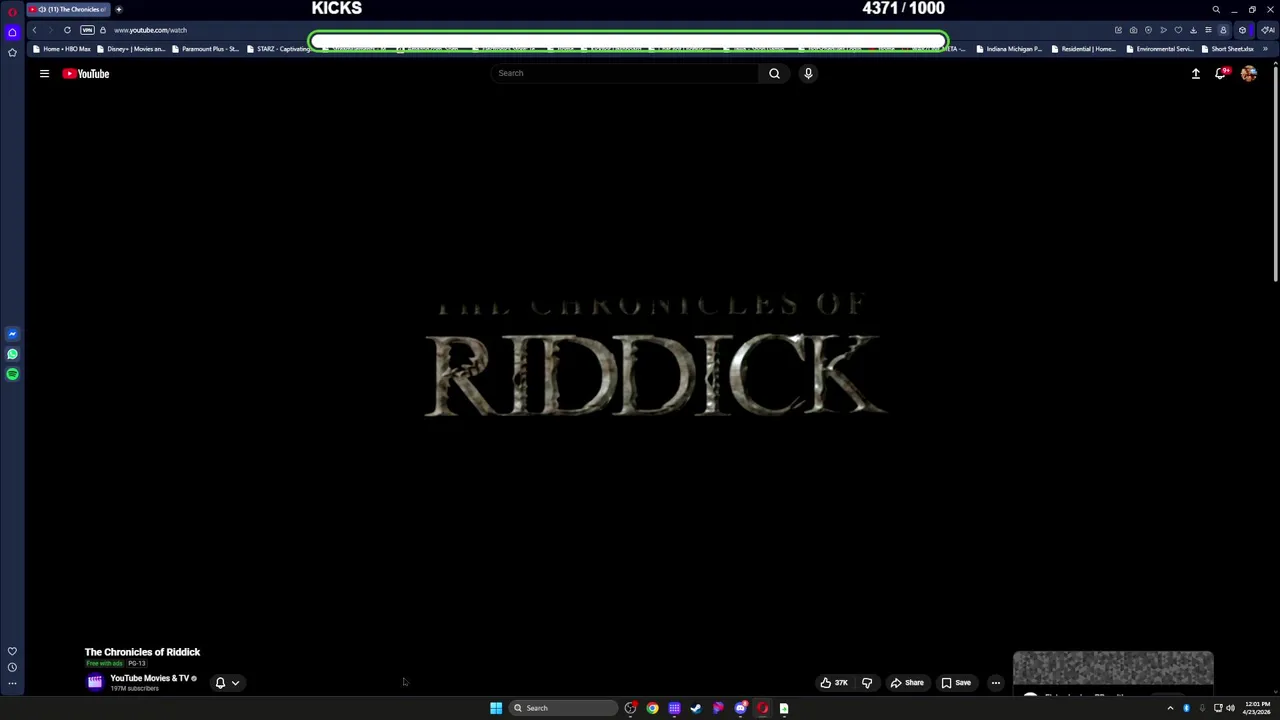Open YouTube Movies & TV channel
1280x720 pixels.
tap(149, 678)
